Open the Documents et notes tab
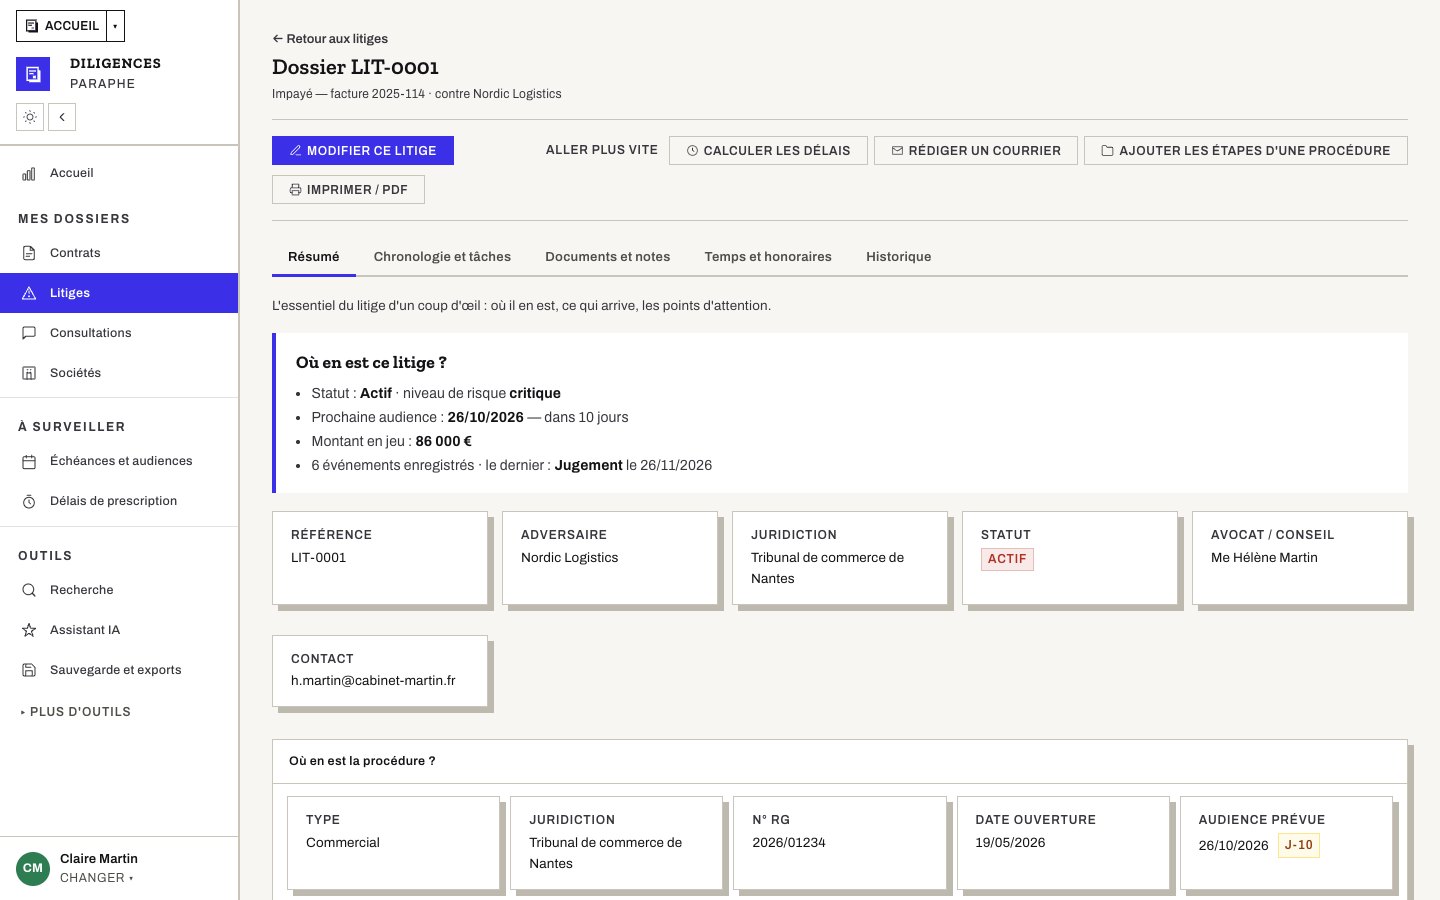This screenshot has height=900, width=1440. tap(608, 257)
